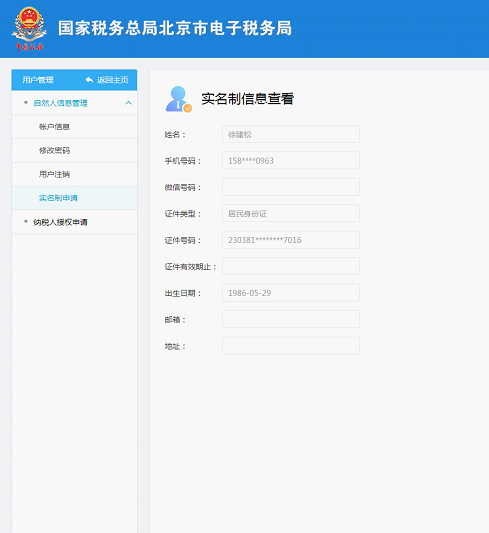Image resolution: width=489 pixels, height=533 pixels.
Task: Click the 证件类型 field showing 居民身份证
Action: click(x=291, y=213)
